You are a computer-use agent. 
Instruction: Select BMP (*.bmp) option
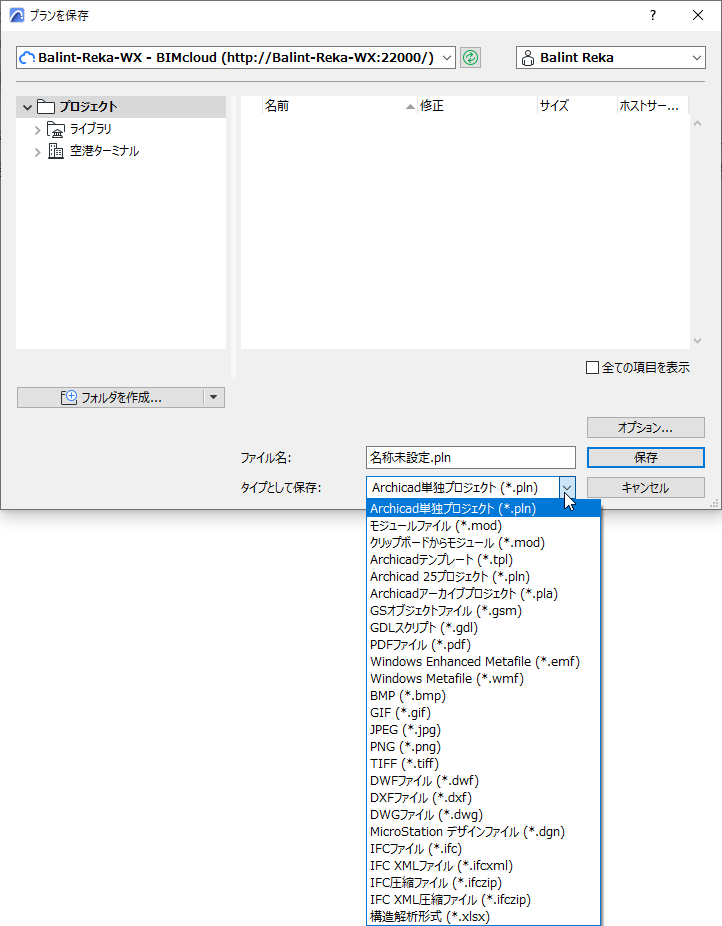click(483, 696)
